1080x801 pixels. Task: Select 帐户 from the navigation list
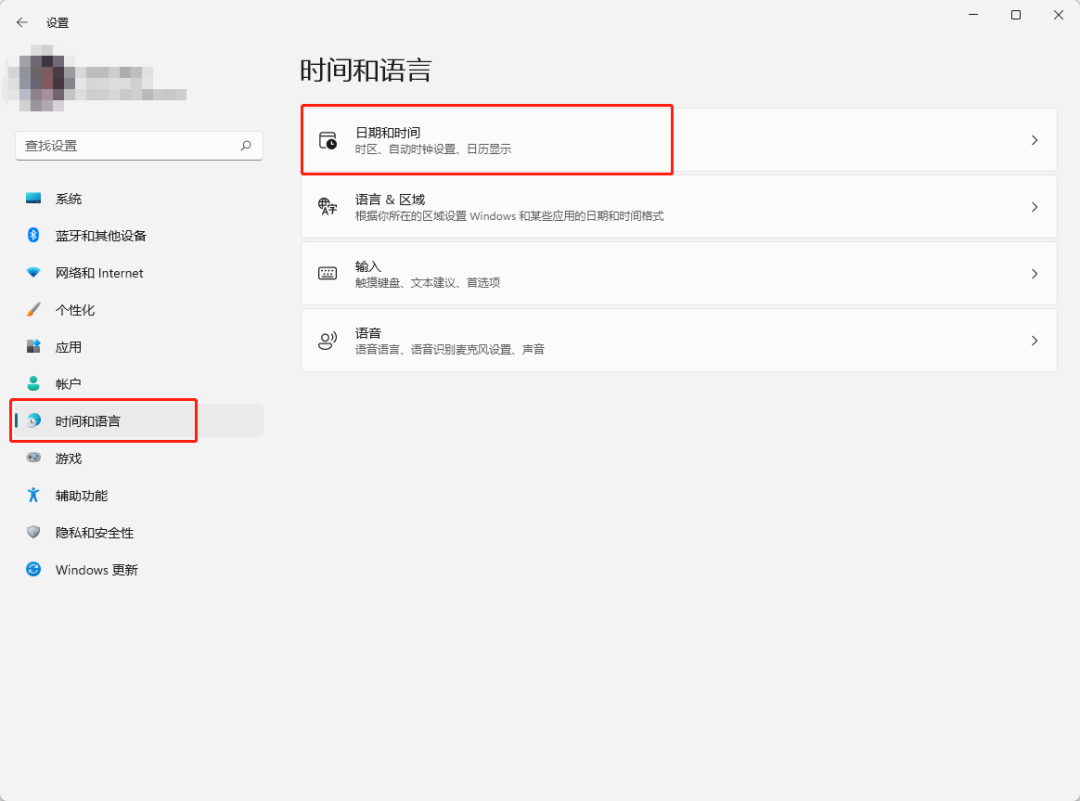click(x=139, y=384)
